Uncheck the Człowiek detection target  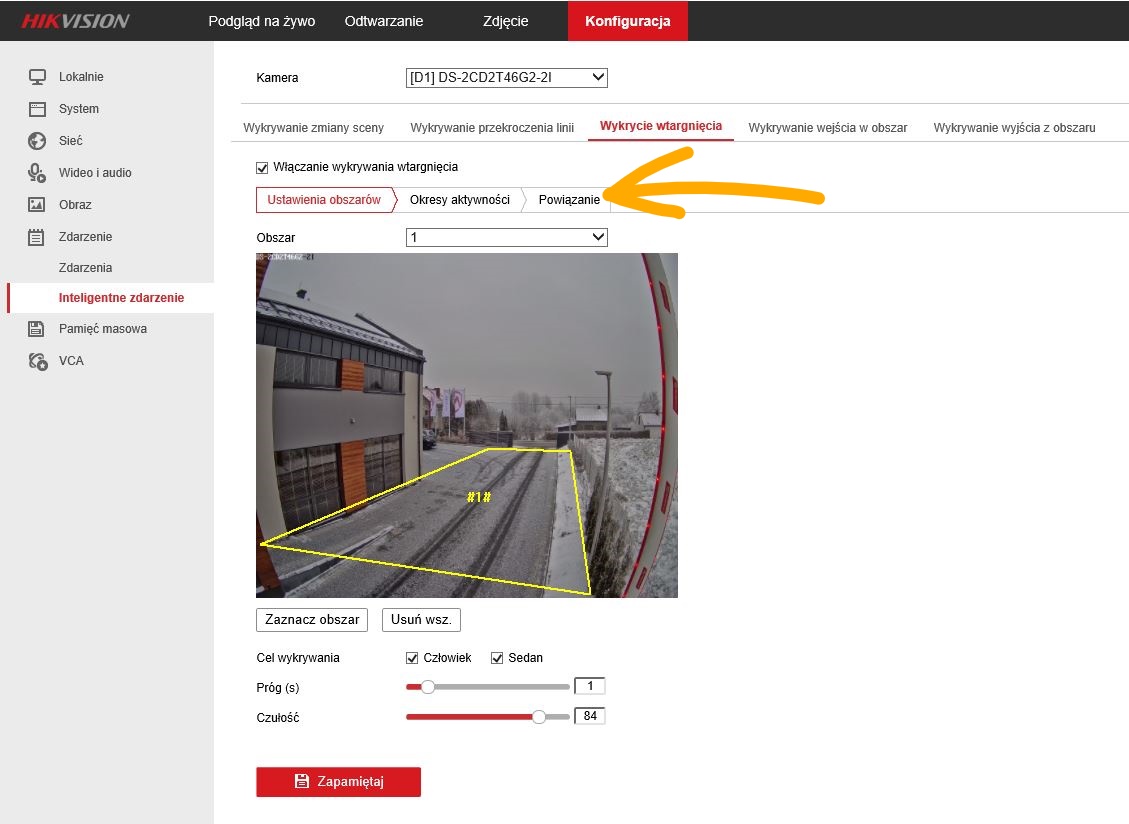coord(412,658)
